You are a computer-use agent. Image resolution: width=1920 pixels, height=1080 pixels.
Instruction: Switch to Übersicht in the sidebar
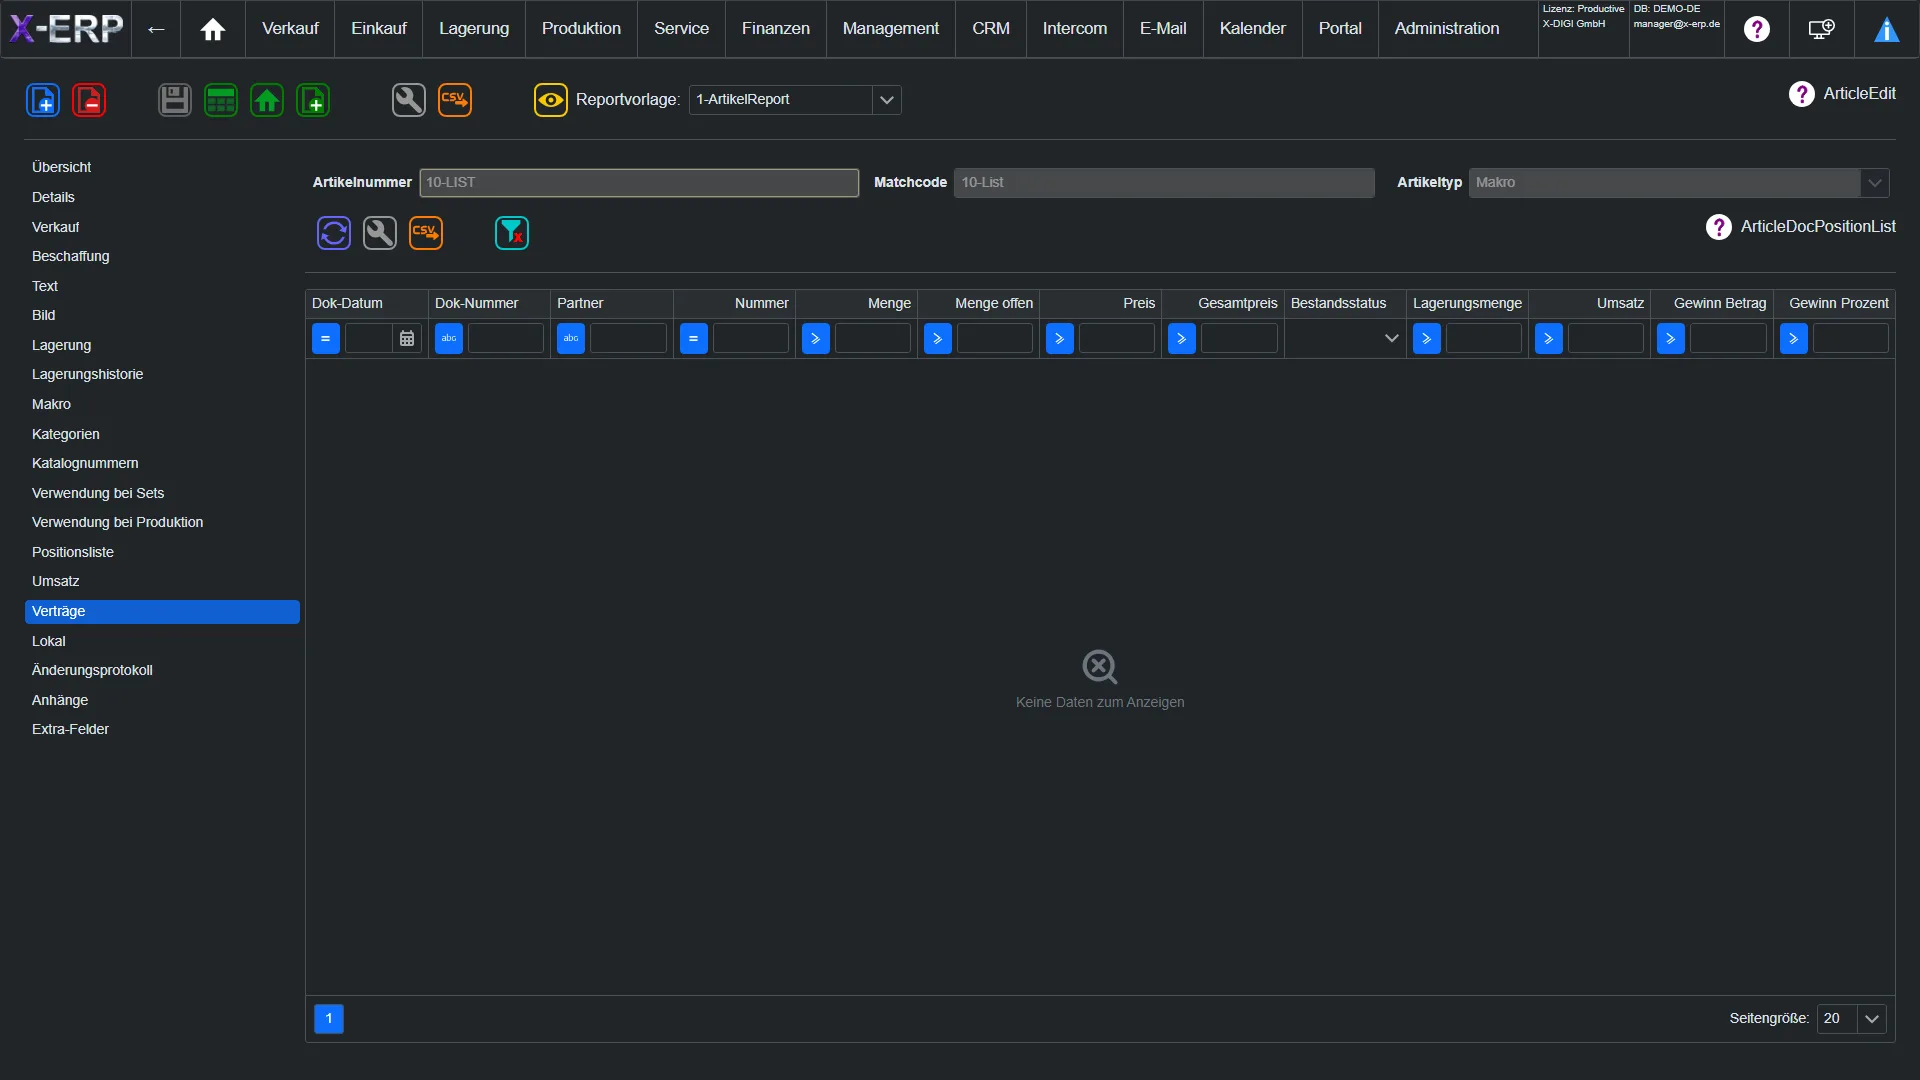pyautogui.click(x=162, y=168)
